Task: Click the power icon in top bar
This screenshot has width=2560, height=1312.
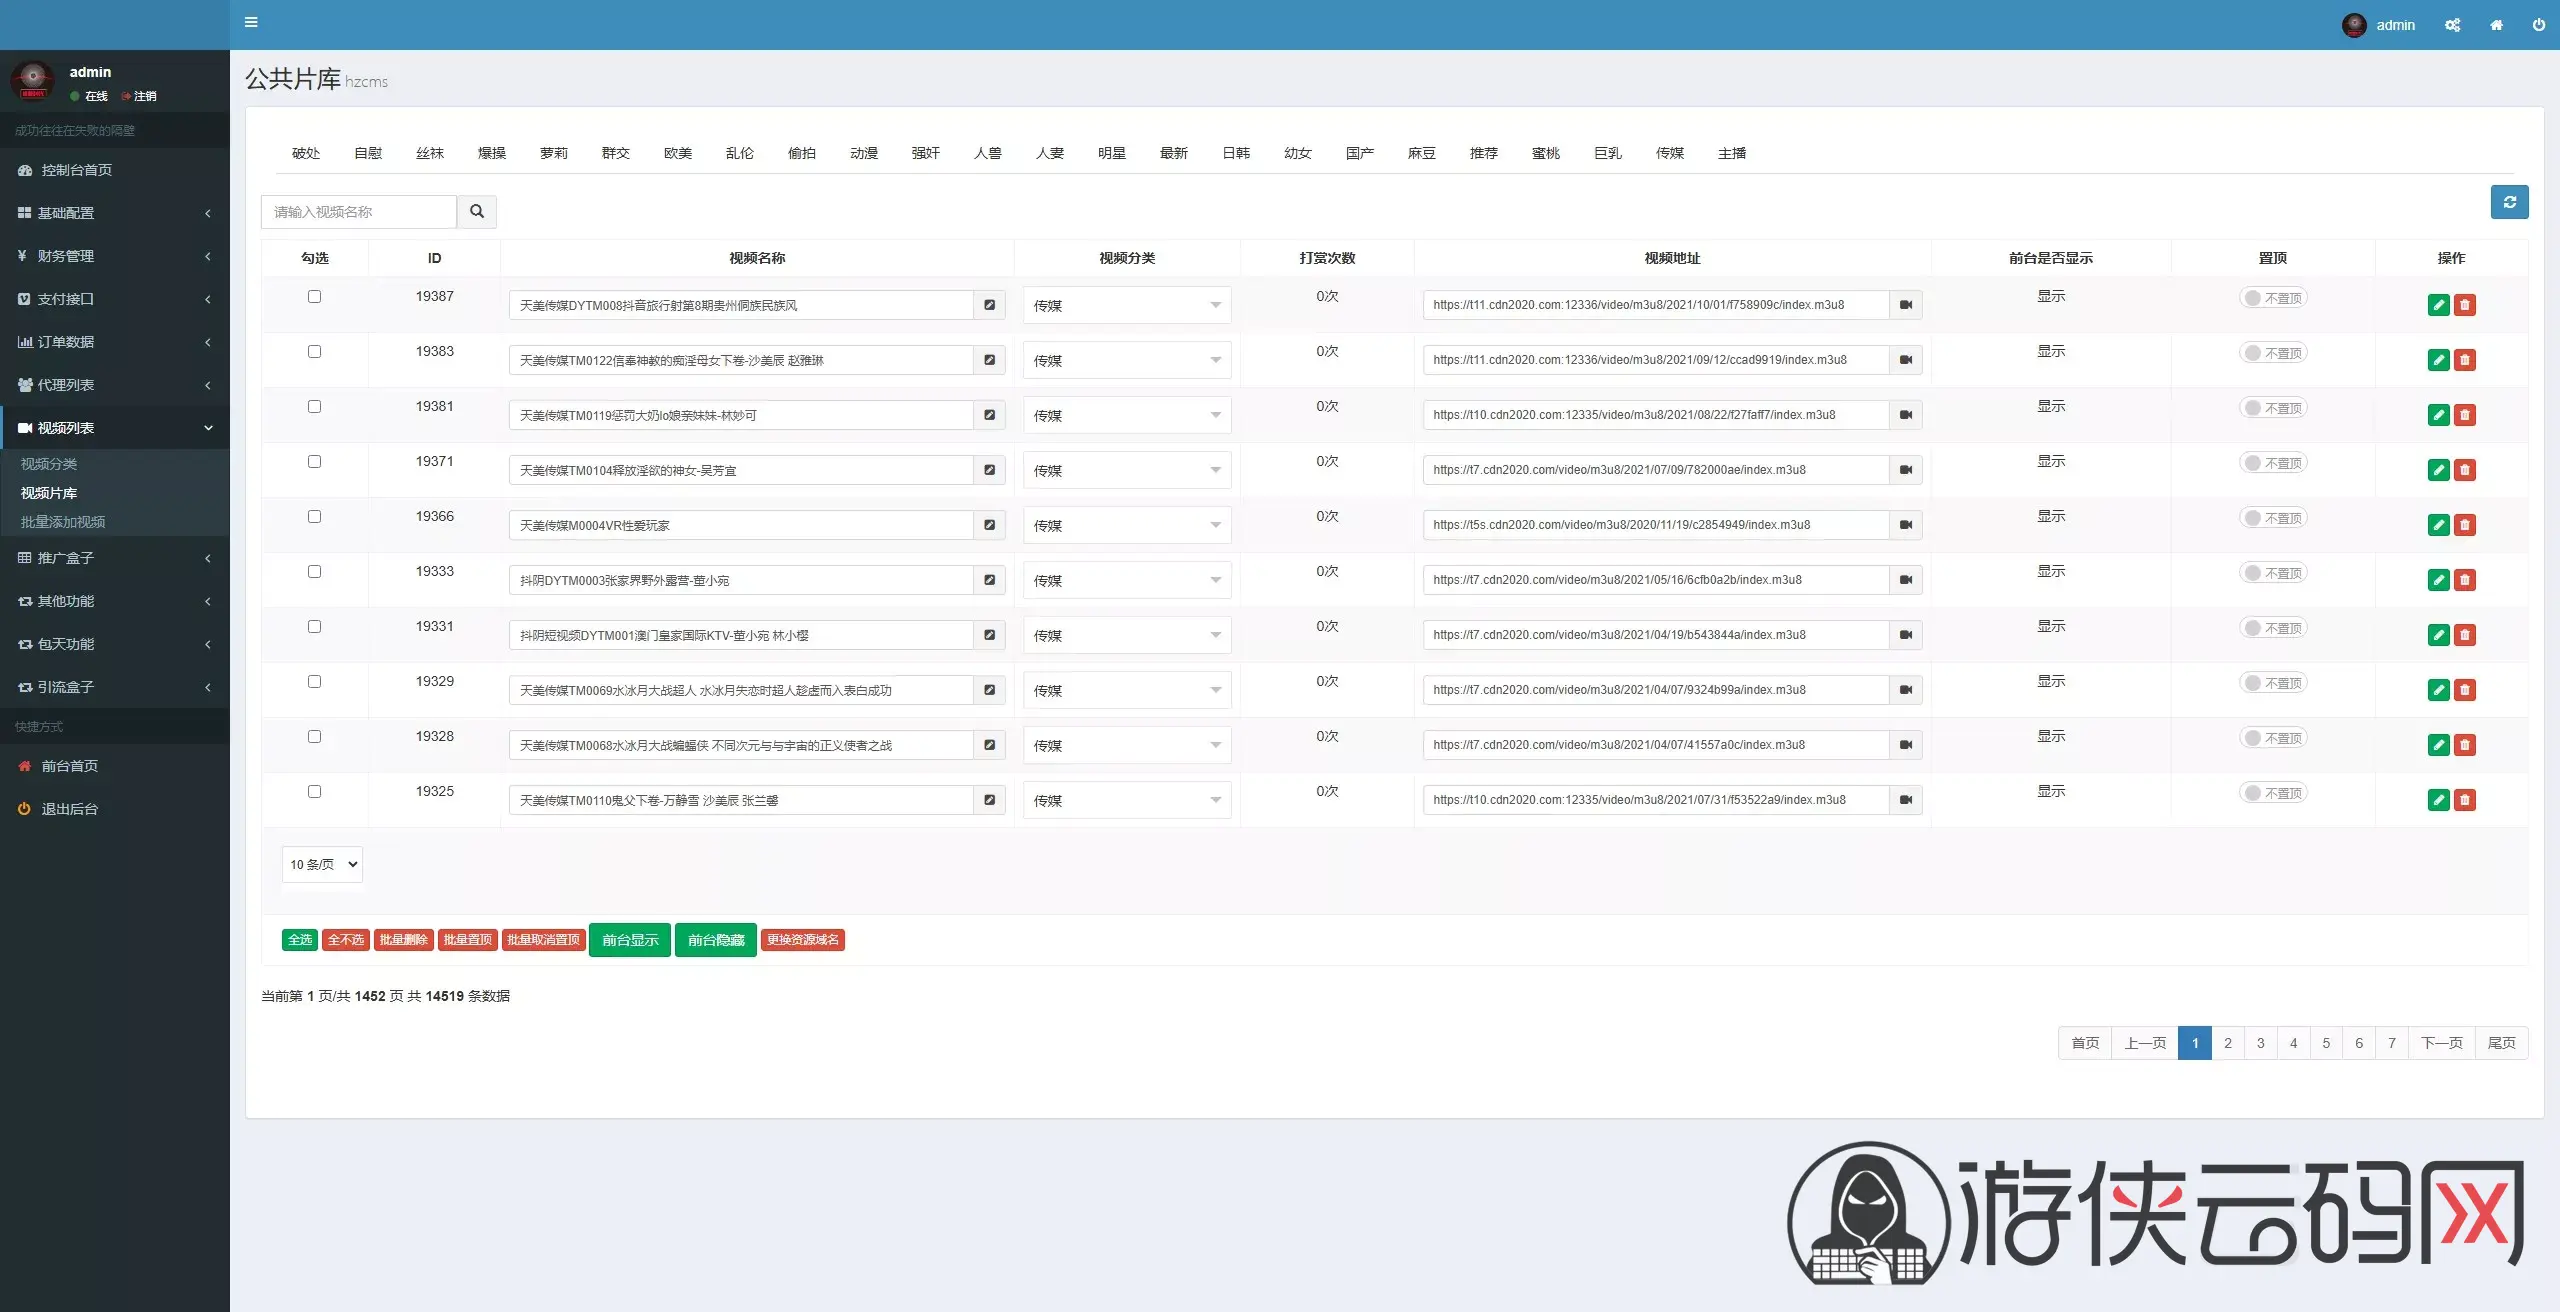Action: pyautogui.click(x=2538, y=25)
